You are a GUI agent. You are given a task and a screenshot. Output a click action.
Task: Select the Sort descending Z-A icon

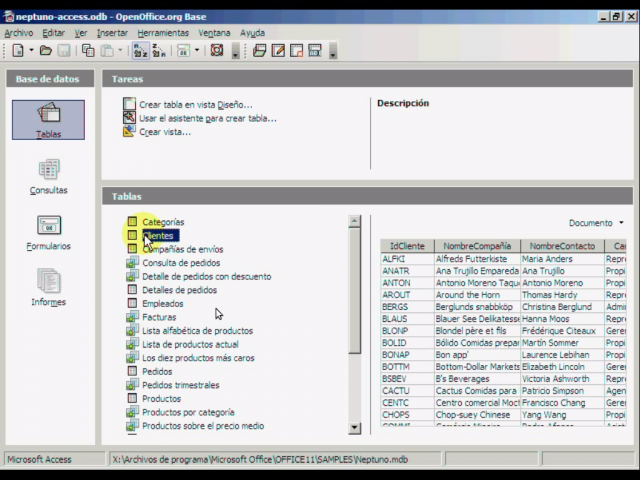point(159,51)
